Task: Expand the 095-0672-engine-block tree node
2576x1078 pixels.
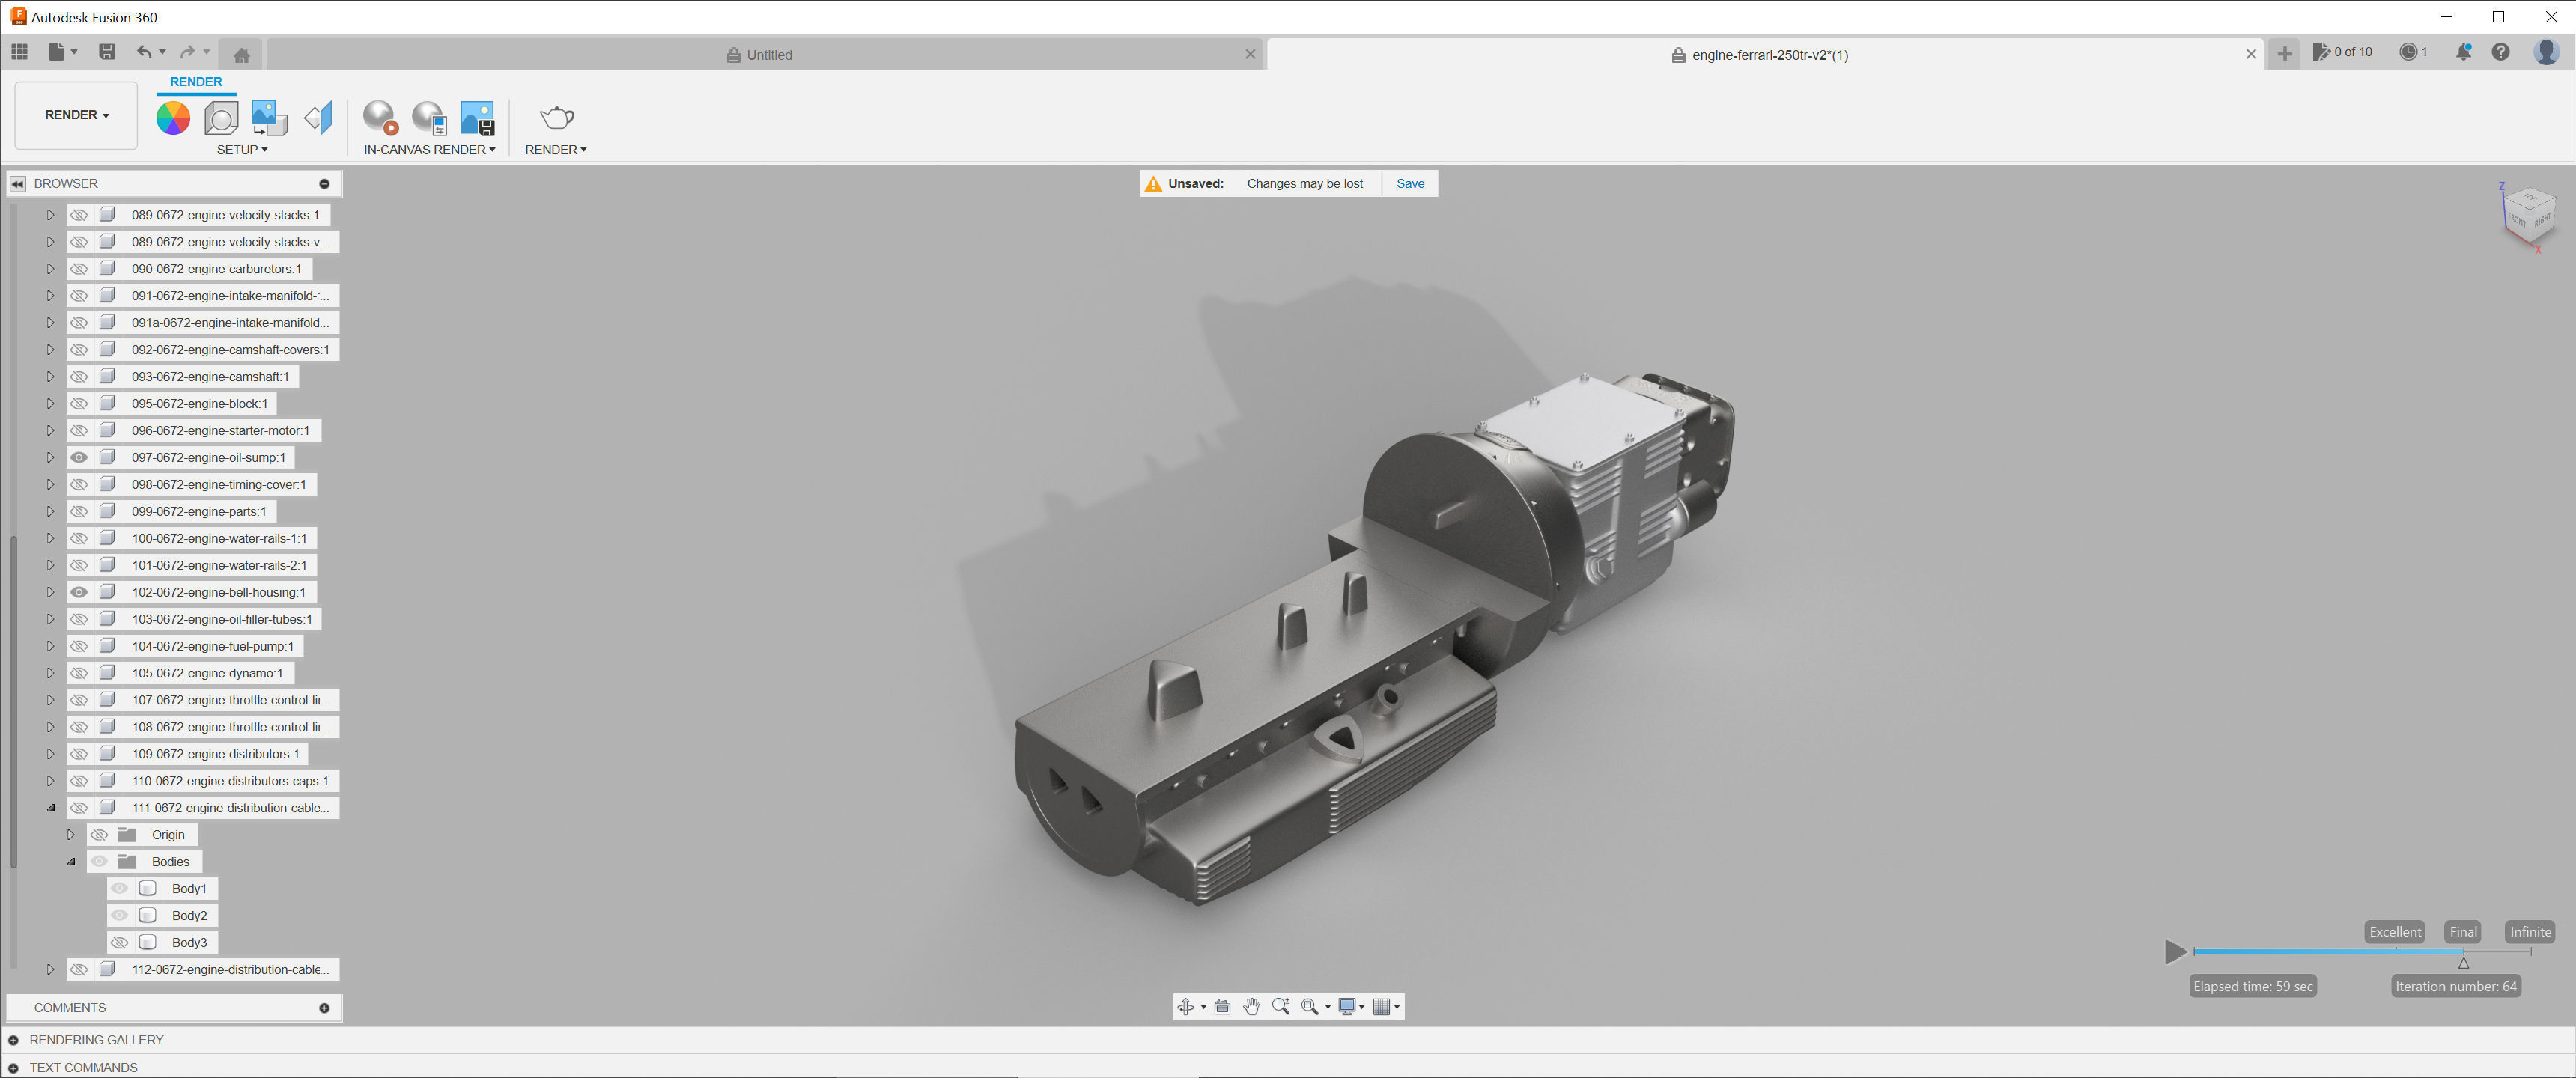Action: pos(50,404)
